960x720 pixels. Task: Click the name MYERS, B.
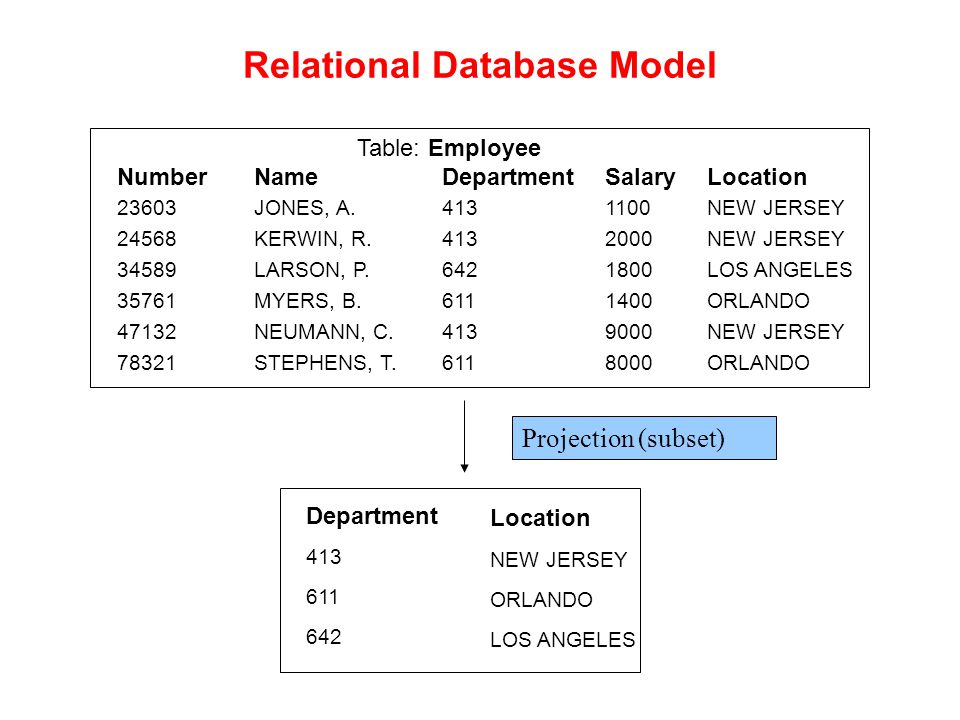click(308, 301)
